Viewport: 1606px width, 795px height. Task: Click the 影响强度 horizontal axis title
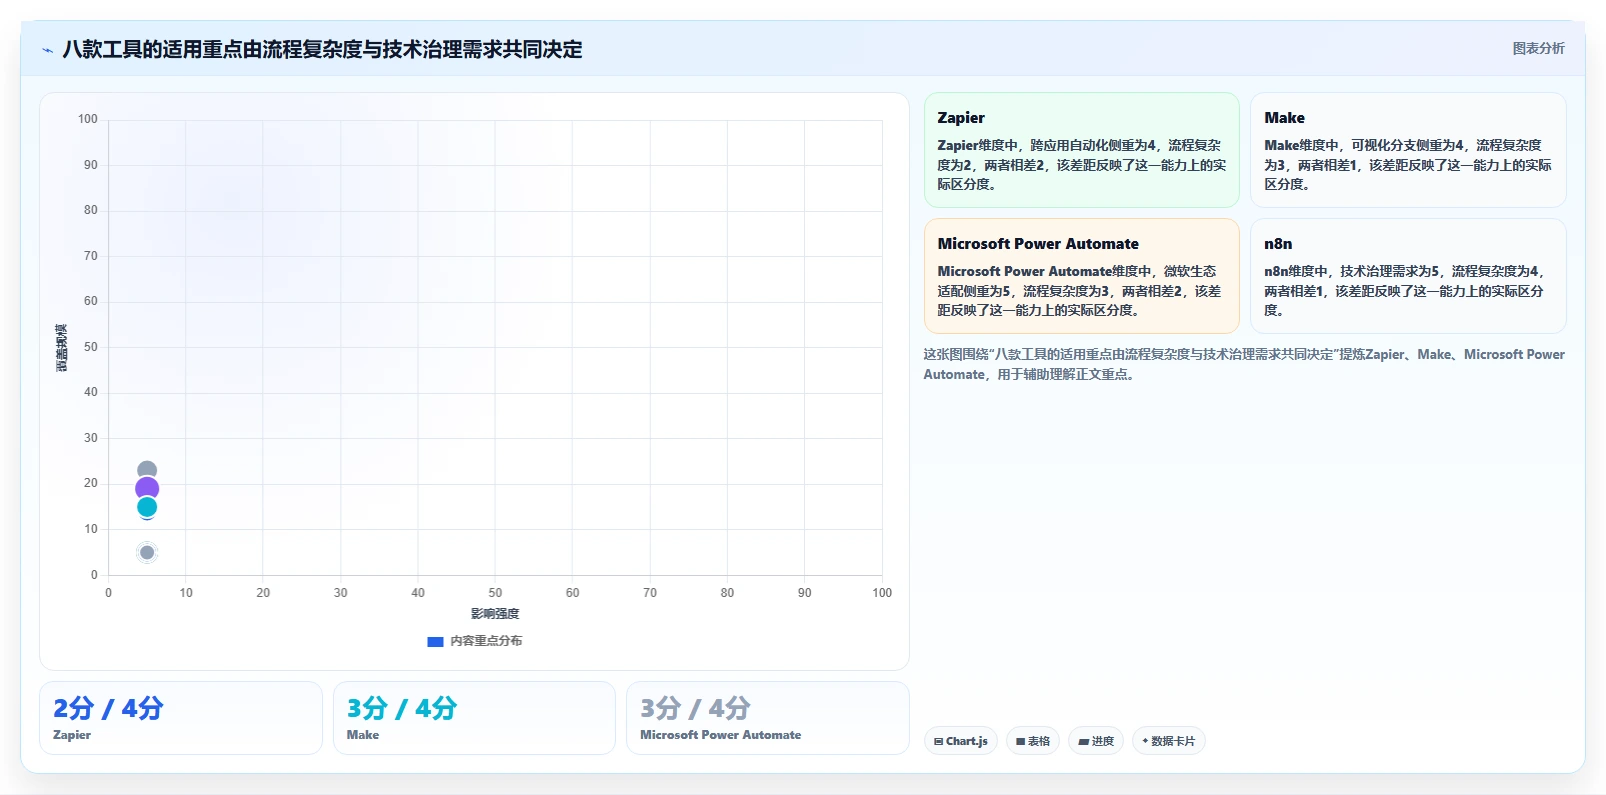495,614
